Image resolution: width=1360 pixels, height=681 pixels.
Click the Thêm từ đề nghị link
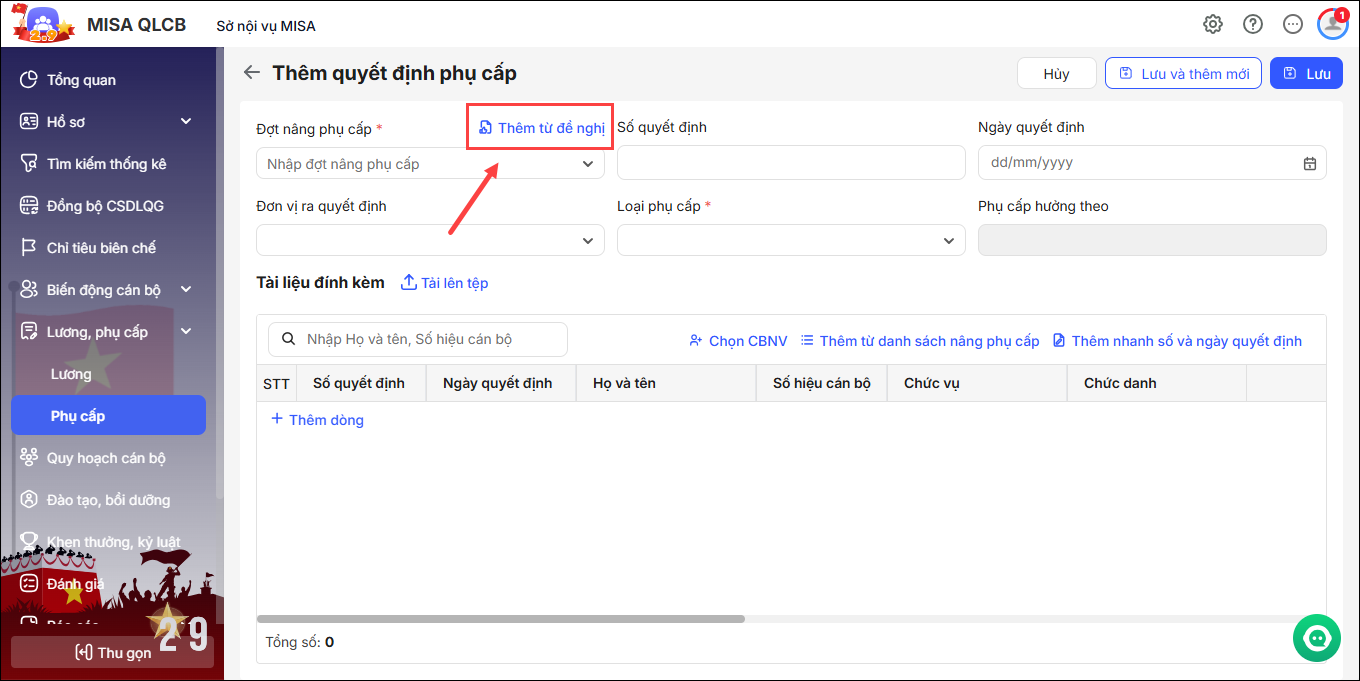tap(542, 128)
